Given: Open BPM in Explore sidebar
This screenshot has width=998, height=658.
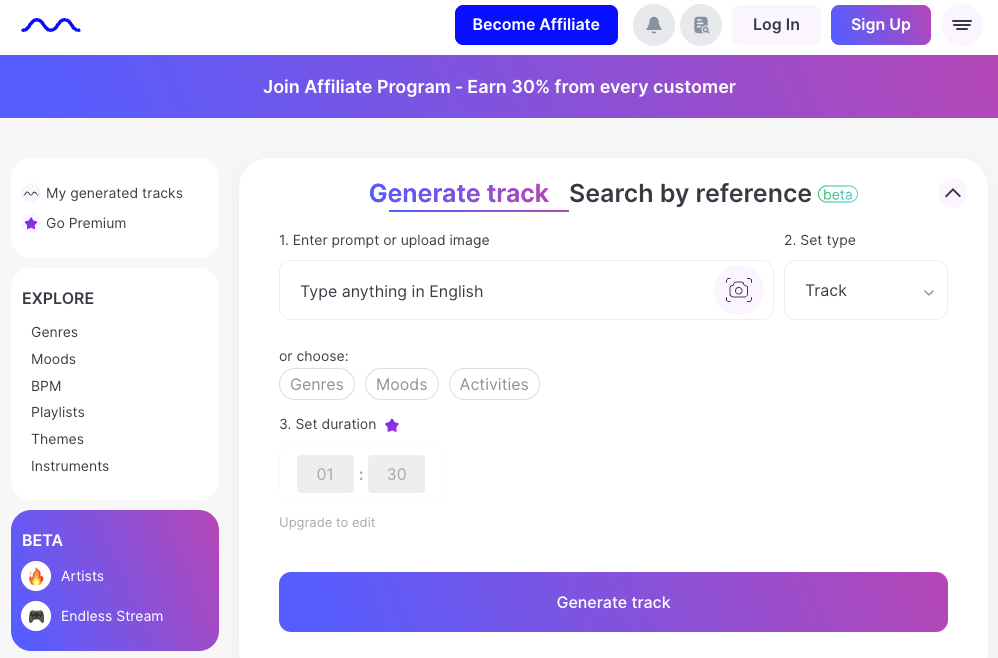Looking at the screenshot, I should click(46, 386).
